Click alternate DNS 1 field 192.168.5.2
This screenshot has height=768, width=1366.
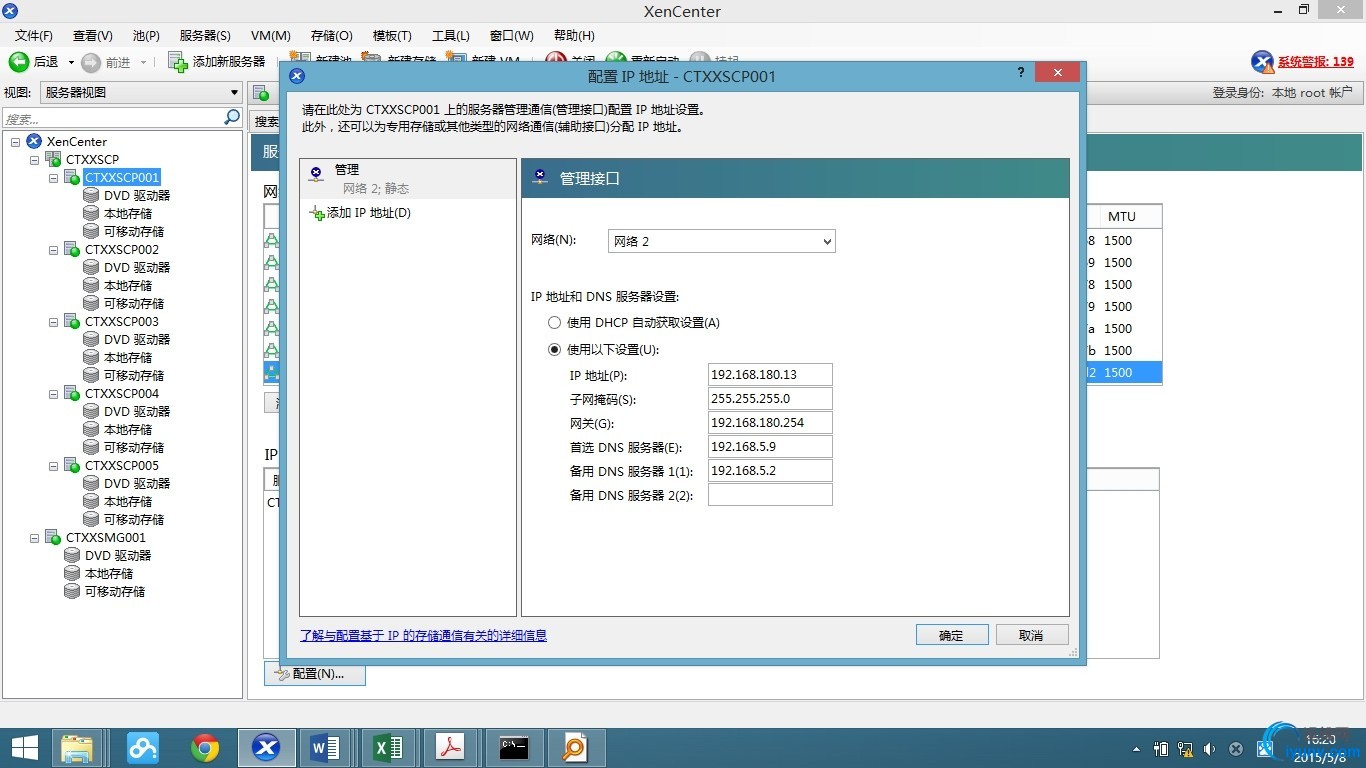click(770, 471)
